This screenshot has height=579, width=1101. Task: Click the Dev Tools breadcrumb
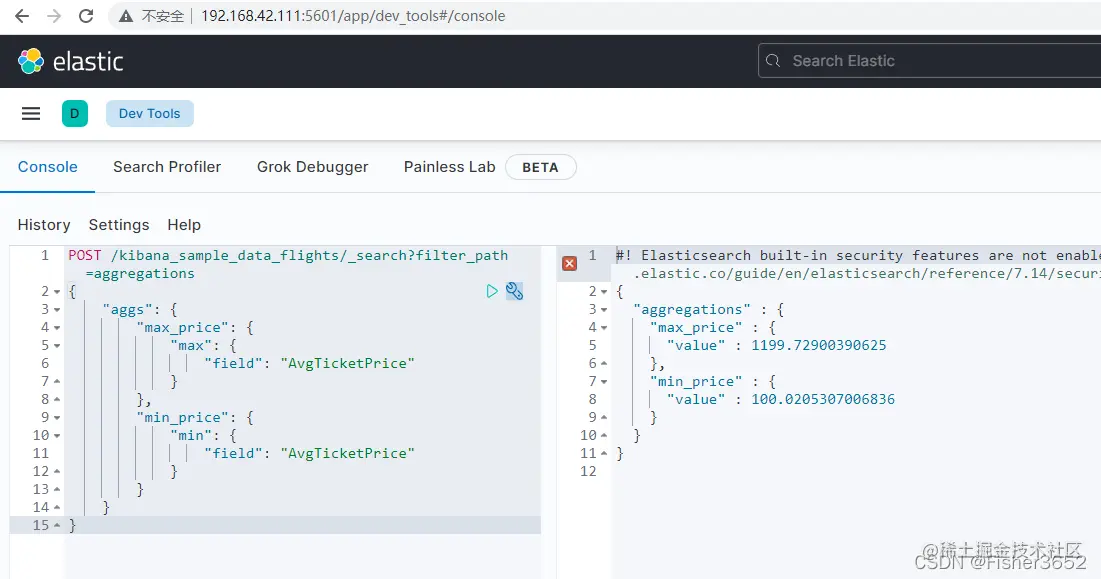tap(150, 114)
